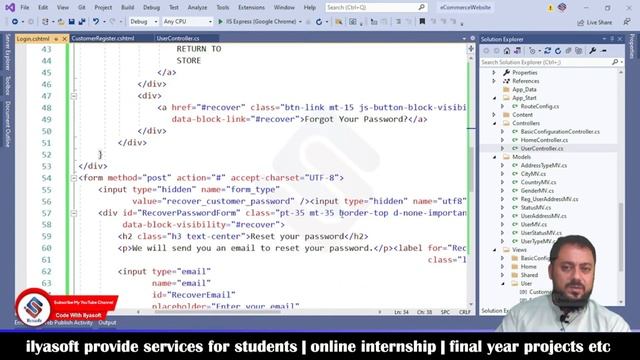640x360 pixels.
Task: Click the Navigate Backward toolbar icon
Action: click(x=15, y=22)
